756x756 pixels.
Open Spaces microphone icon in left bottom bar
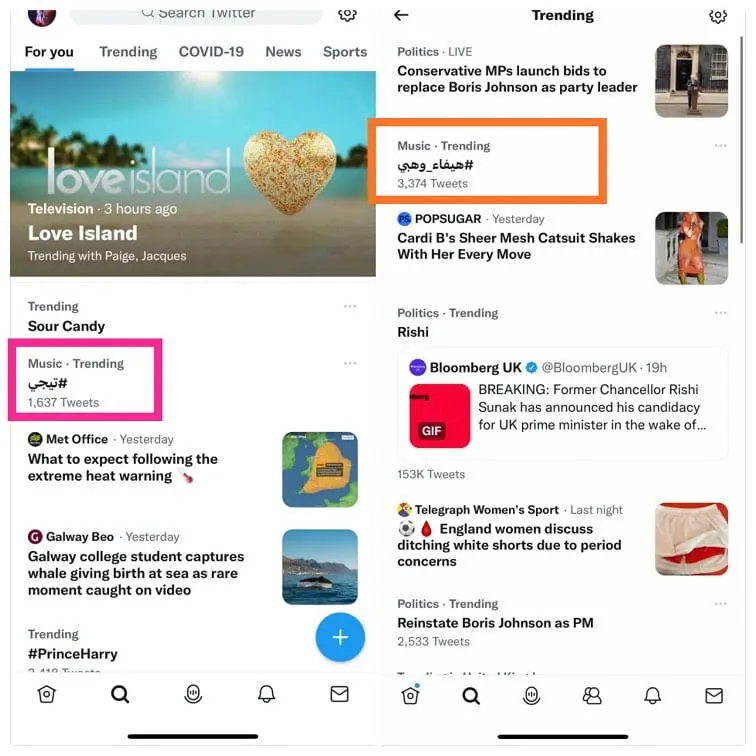(x=193, y=694)
